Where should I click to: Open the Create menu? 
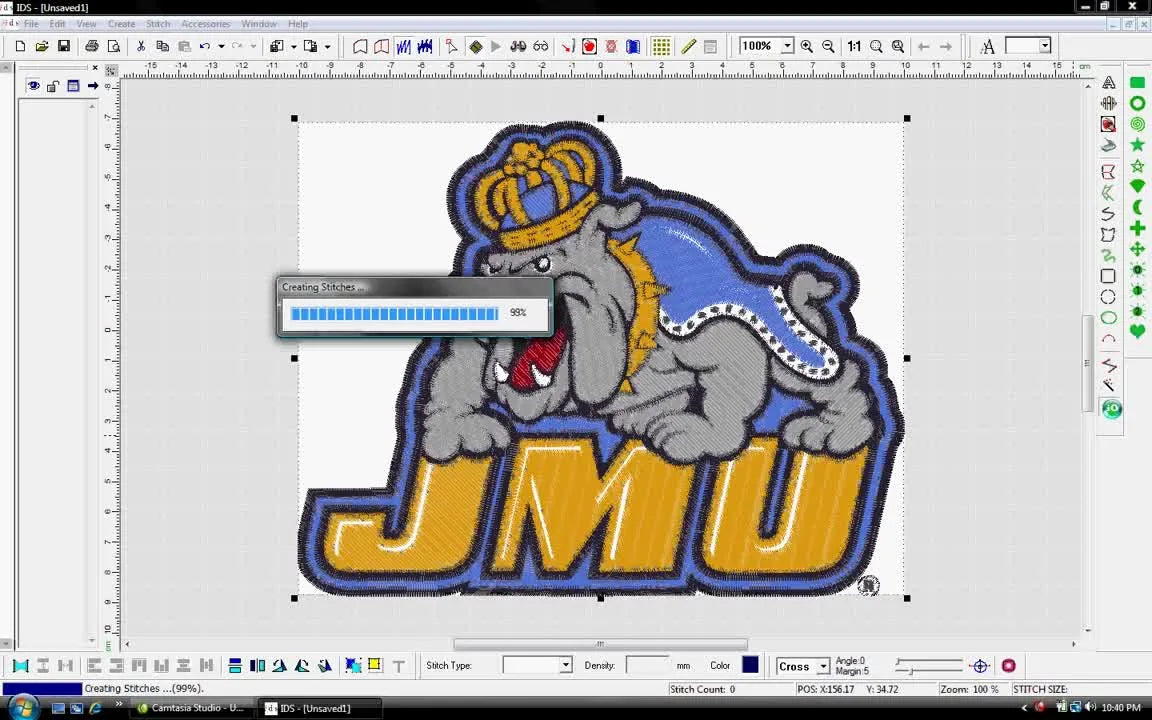(x=121, y=24)
